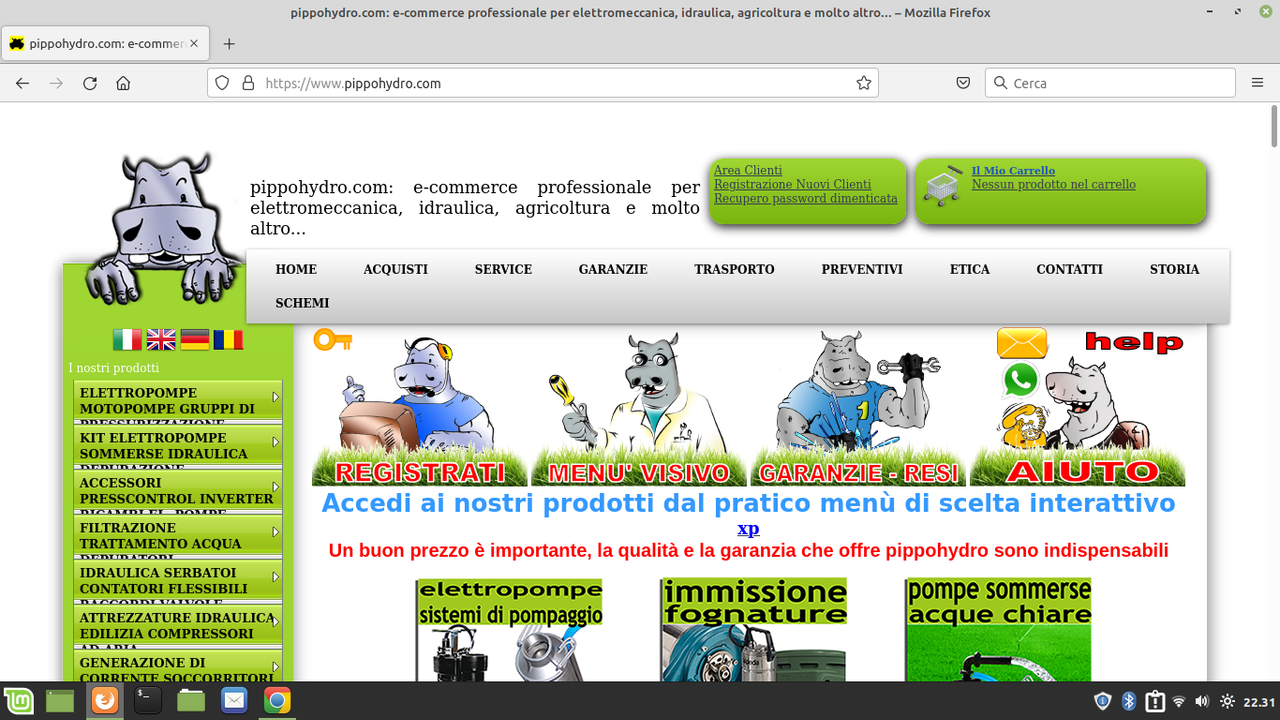Screen dimensions: 1280x720
Task: Open the clock showing 22.31
Action: 1259,701
